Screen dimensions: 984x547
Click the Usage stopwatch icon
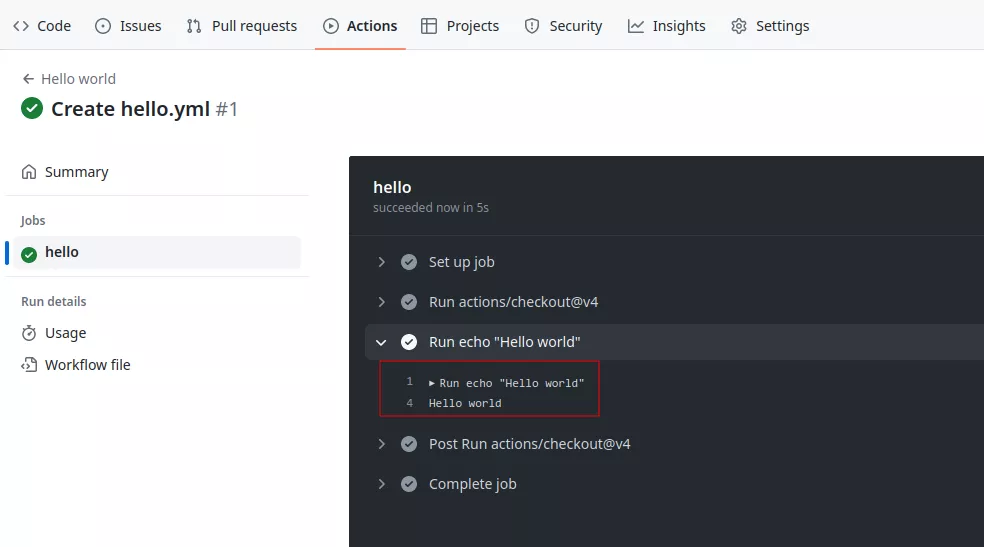tap(29, 333)
